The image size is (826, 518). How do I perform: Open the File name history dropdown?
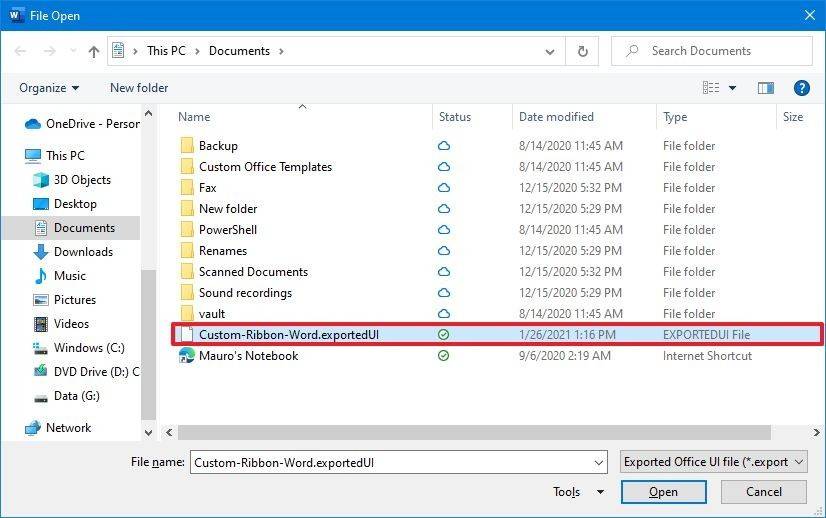pyautogui.click(x=598, y=462)
